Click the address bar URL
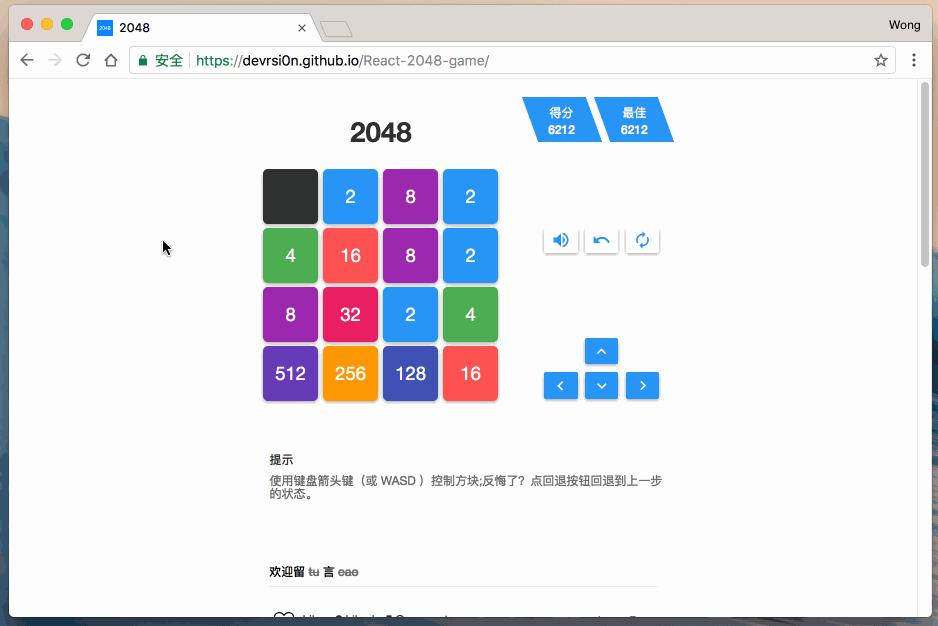The width and height of the screenshot is (938, 626). tap(342, 60)
